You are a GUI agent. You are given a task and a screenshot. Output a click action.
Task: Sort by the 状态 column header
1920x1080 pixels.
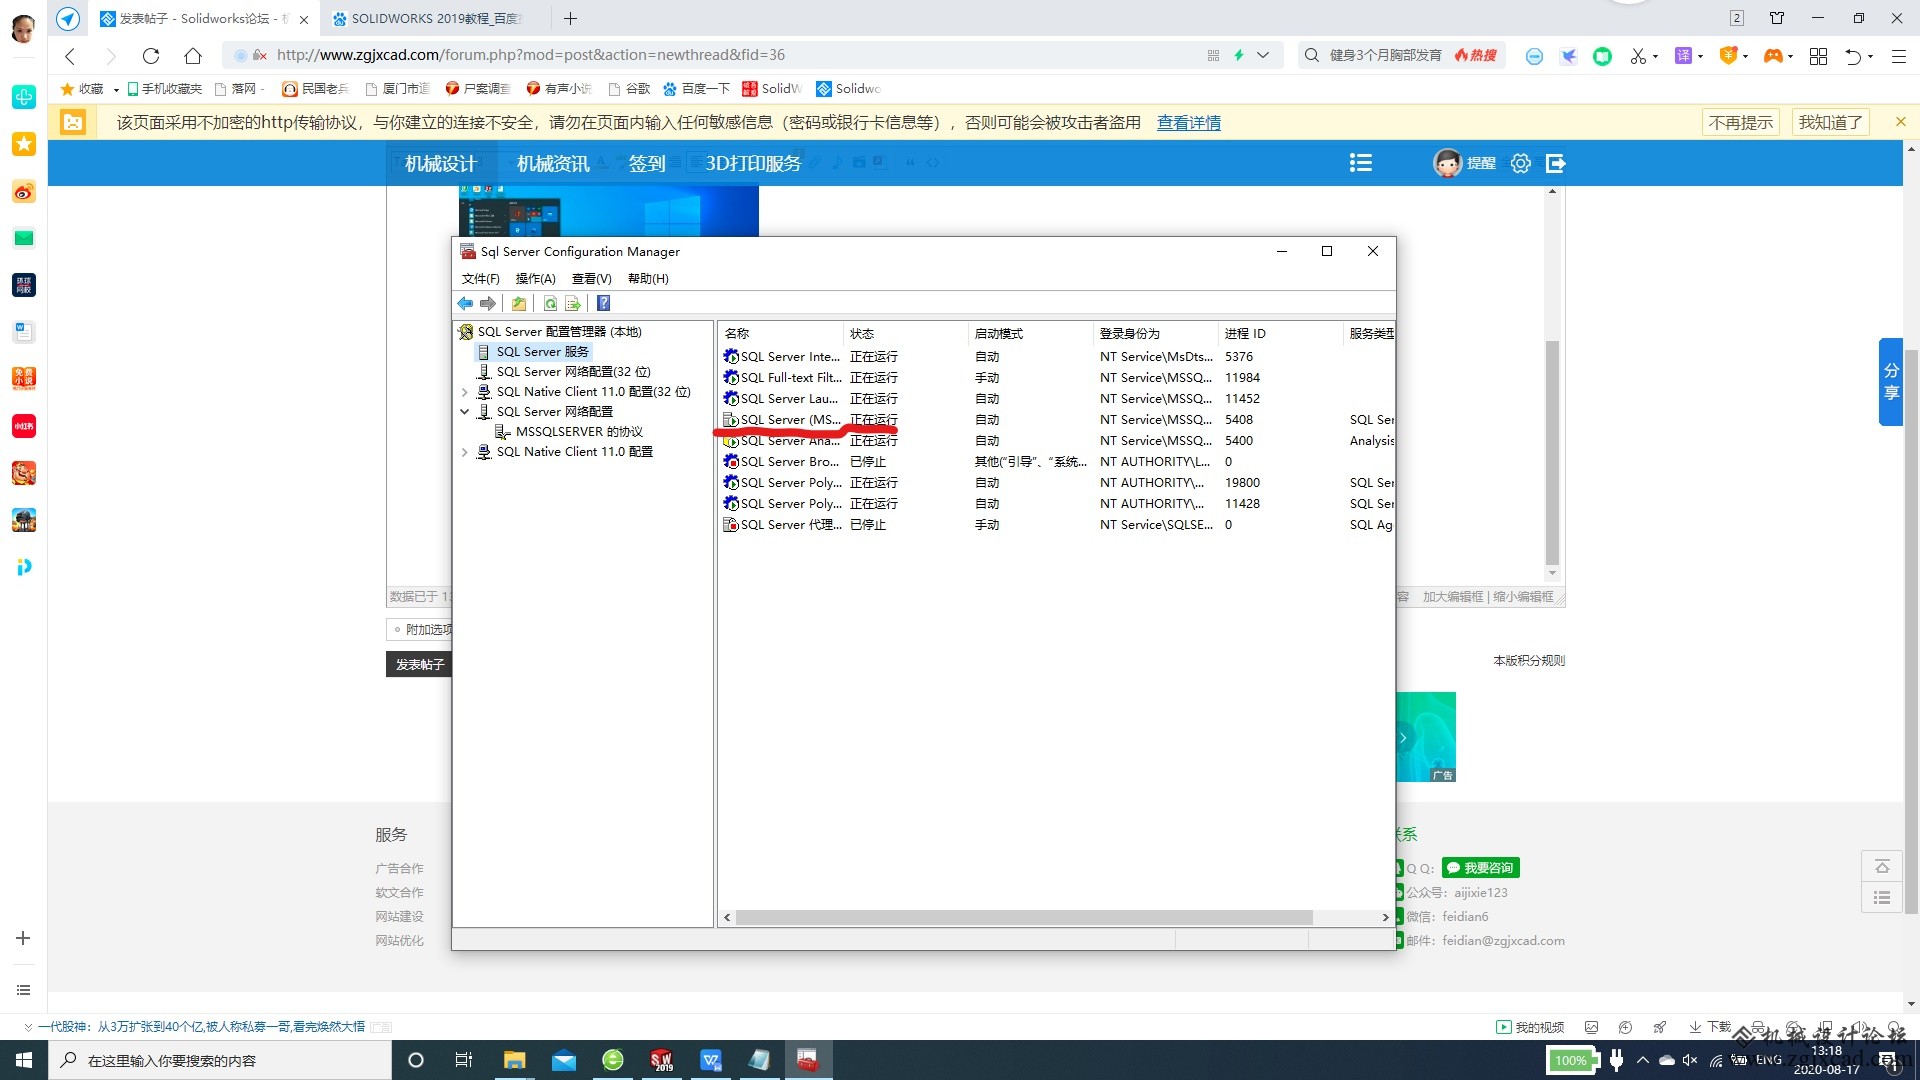[906, 334]
